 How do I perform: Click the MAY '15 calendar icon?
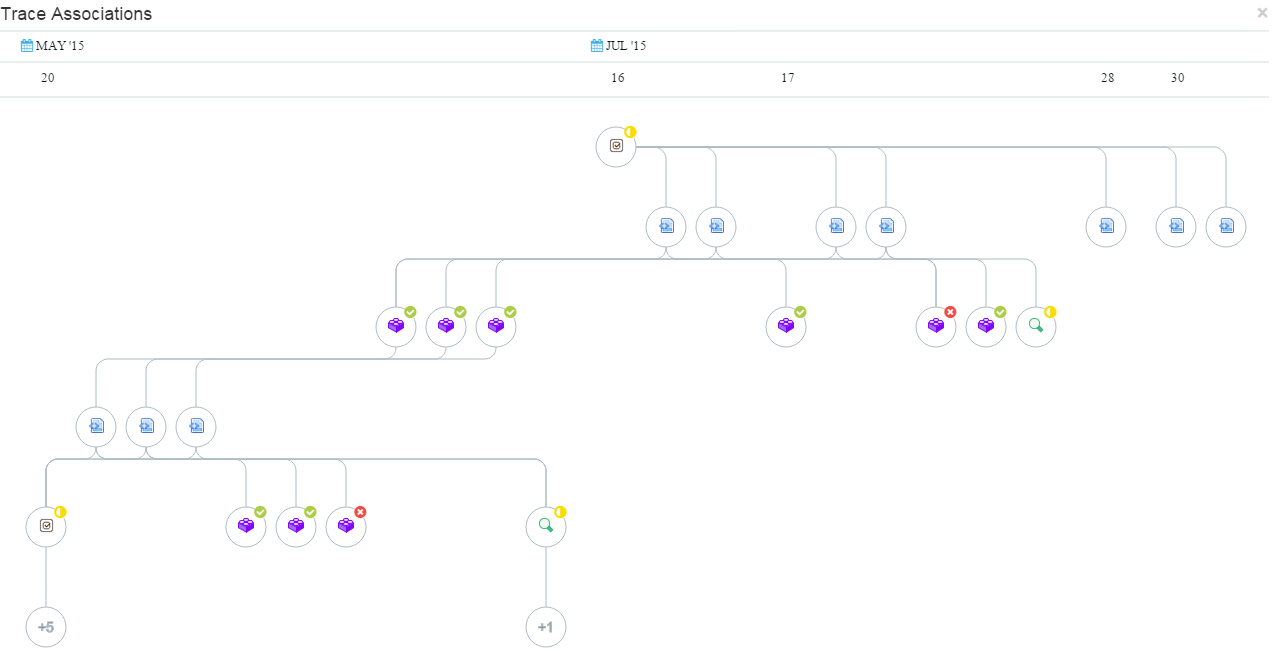click(x=27, y=45)
